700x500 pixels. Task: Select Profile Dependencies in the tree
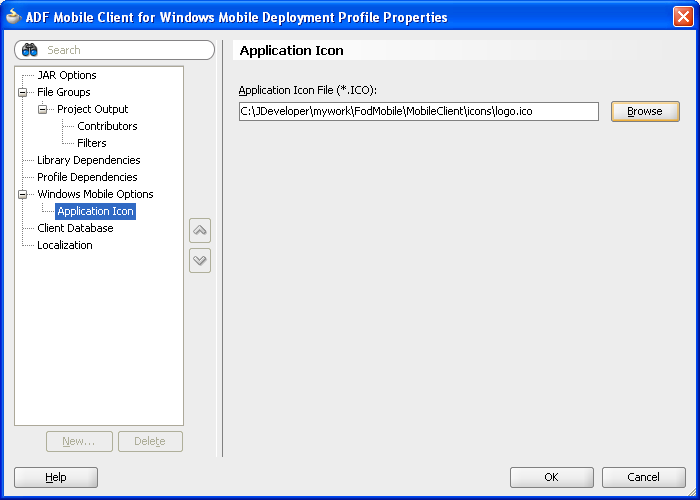(88, 177)
